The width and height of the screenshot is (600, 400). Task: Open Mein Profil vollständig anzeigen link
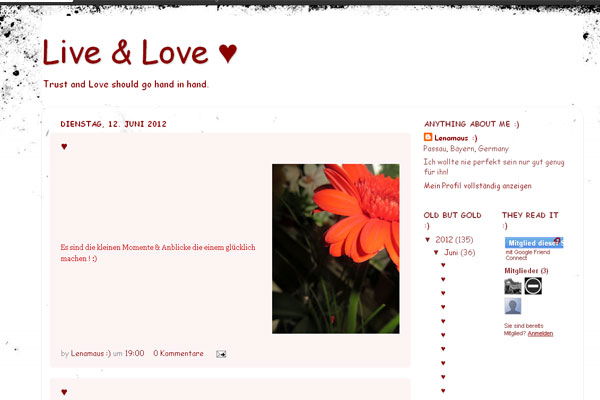coord(478,186)
